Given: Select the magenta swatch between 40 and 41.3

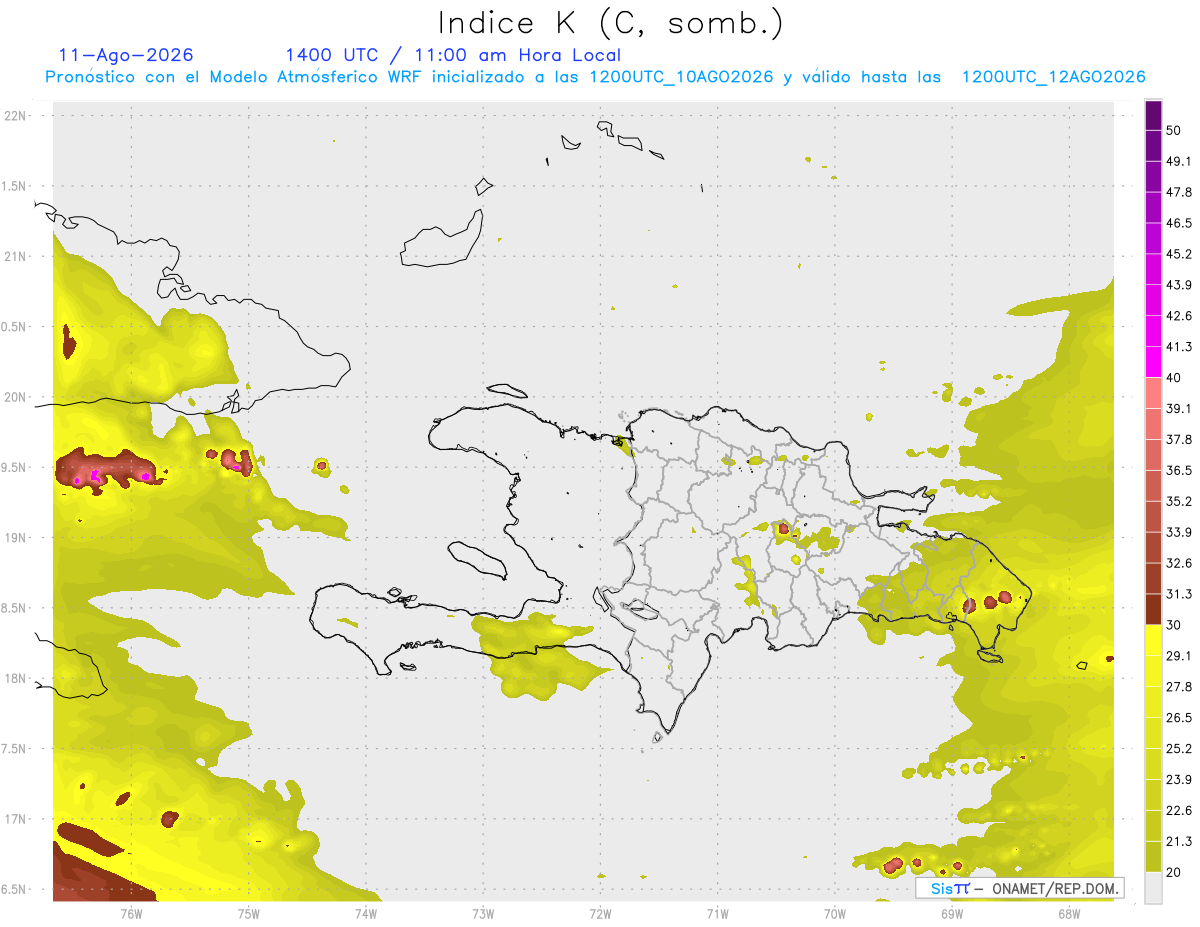Looking at the screenshot, I should point(1153,362).
